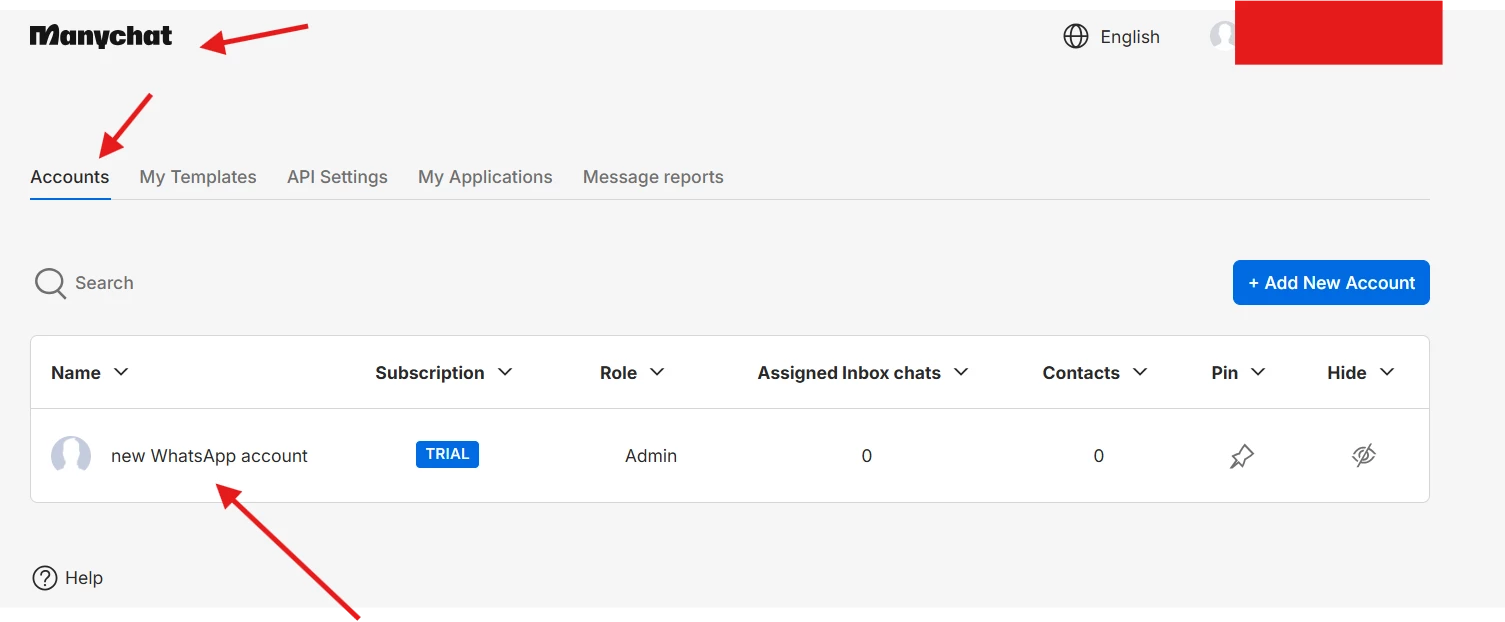
Task: Open the Role column dropdown
Action: (x=657, y=372)
